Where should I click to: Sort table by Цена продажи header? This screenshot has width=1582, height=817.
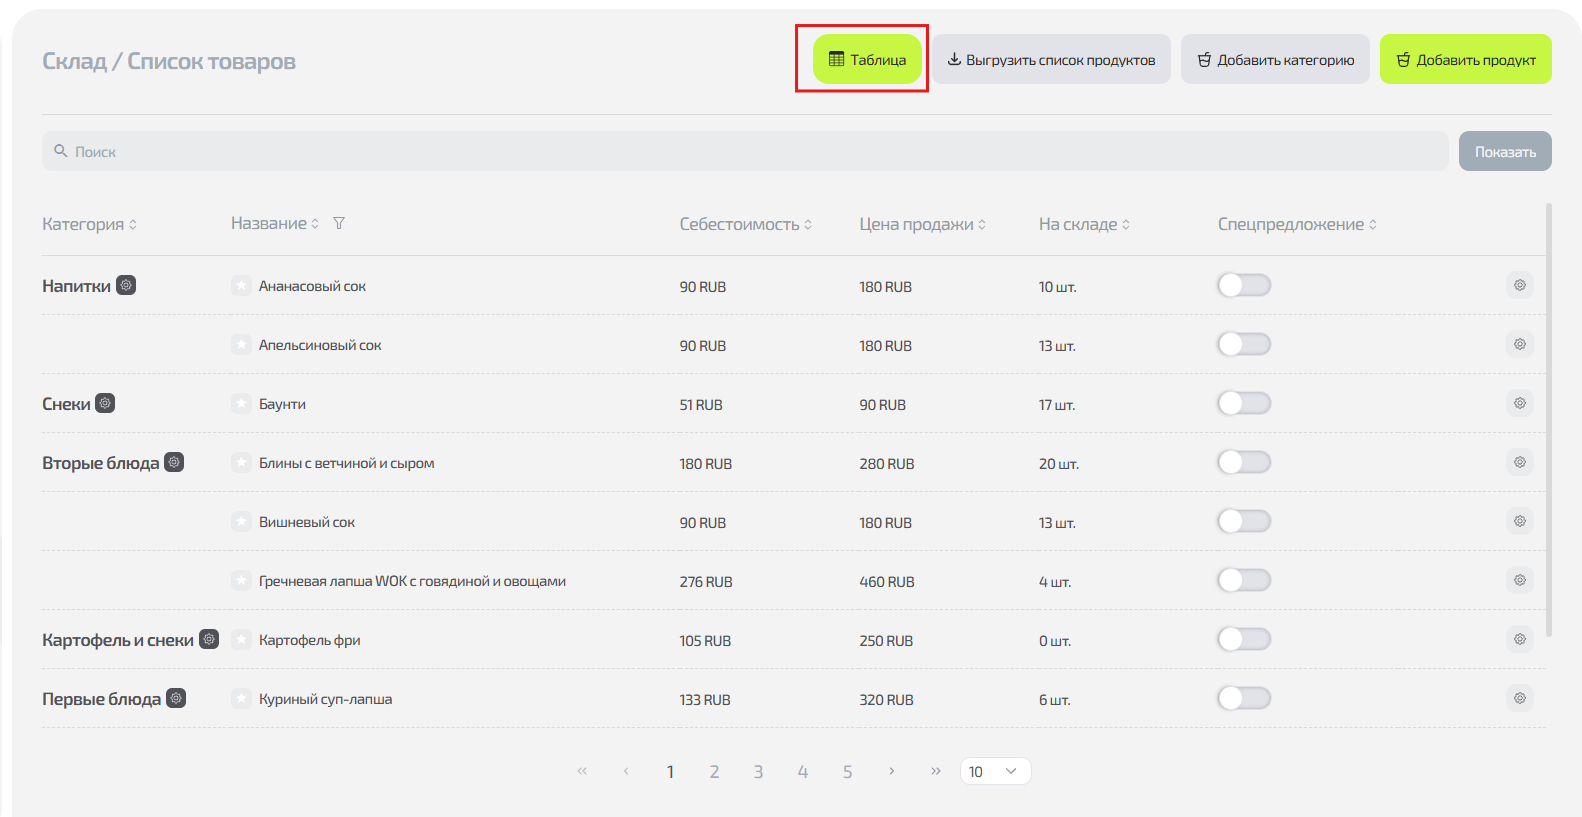point(922,224)
